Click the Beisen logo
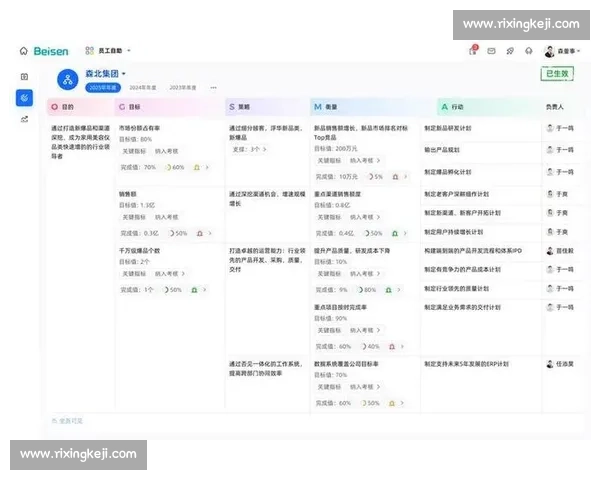 pos(51,51)
